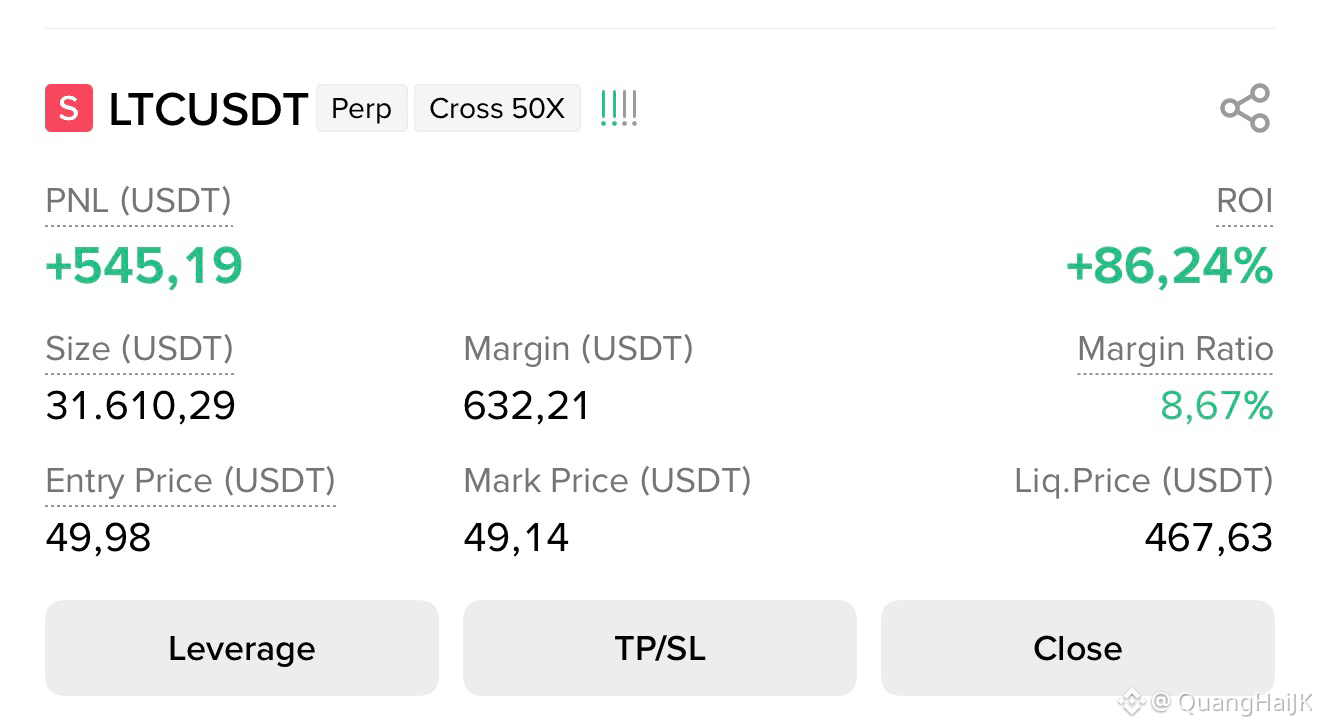
Task: Tap the Size (USDT) label
Action: point(140,349)
